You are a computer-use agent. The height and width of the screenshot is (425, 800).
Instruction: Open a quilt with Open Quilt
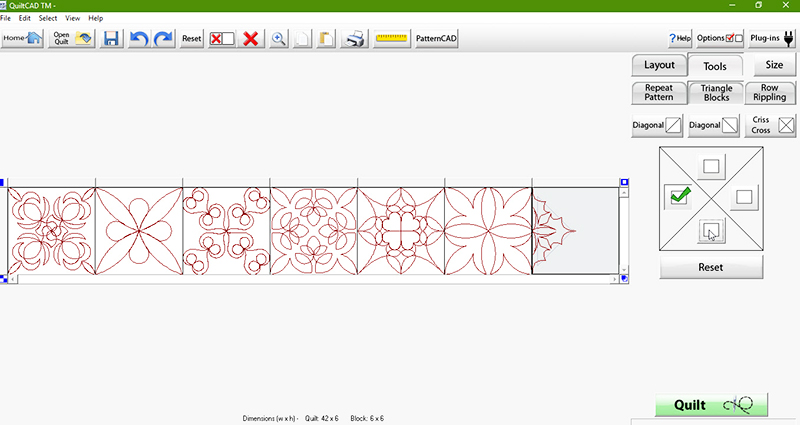pyautogui.click(x=71, y=38)
